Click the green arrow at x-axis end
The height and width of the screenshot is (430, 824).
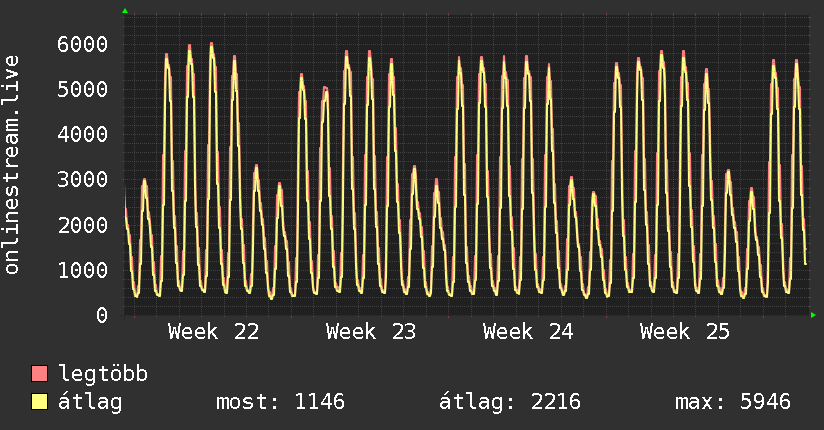click(x=813, y=315)
